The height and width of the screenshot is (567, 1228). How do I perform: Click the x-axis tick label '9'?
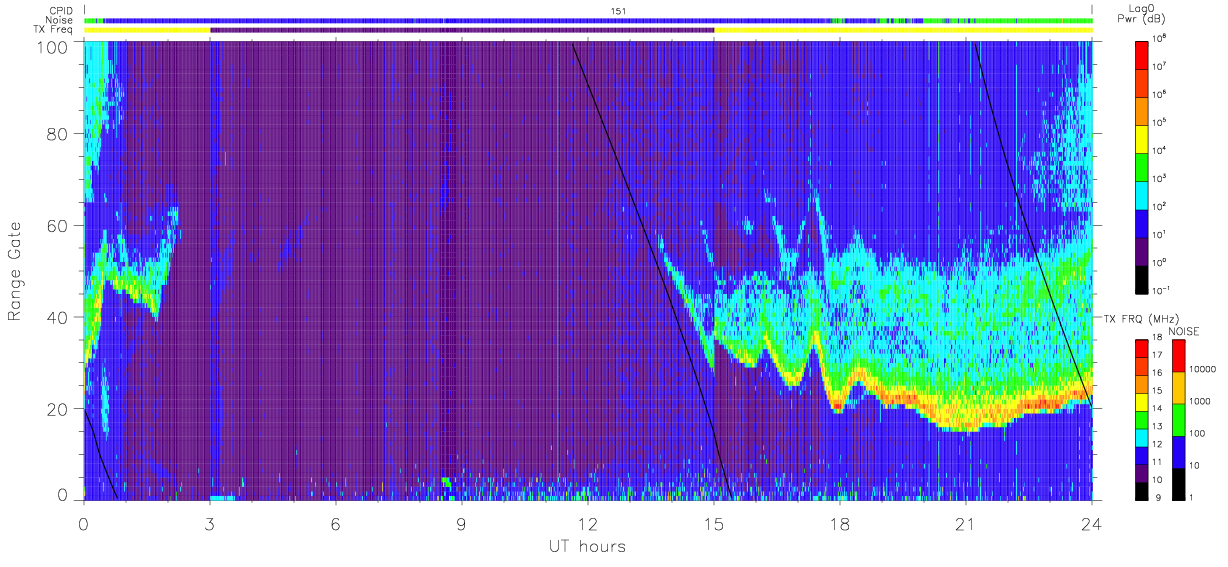[462, 524]
